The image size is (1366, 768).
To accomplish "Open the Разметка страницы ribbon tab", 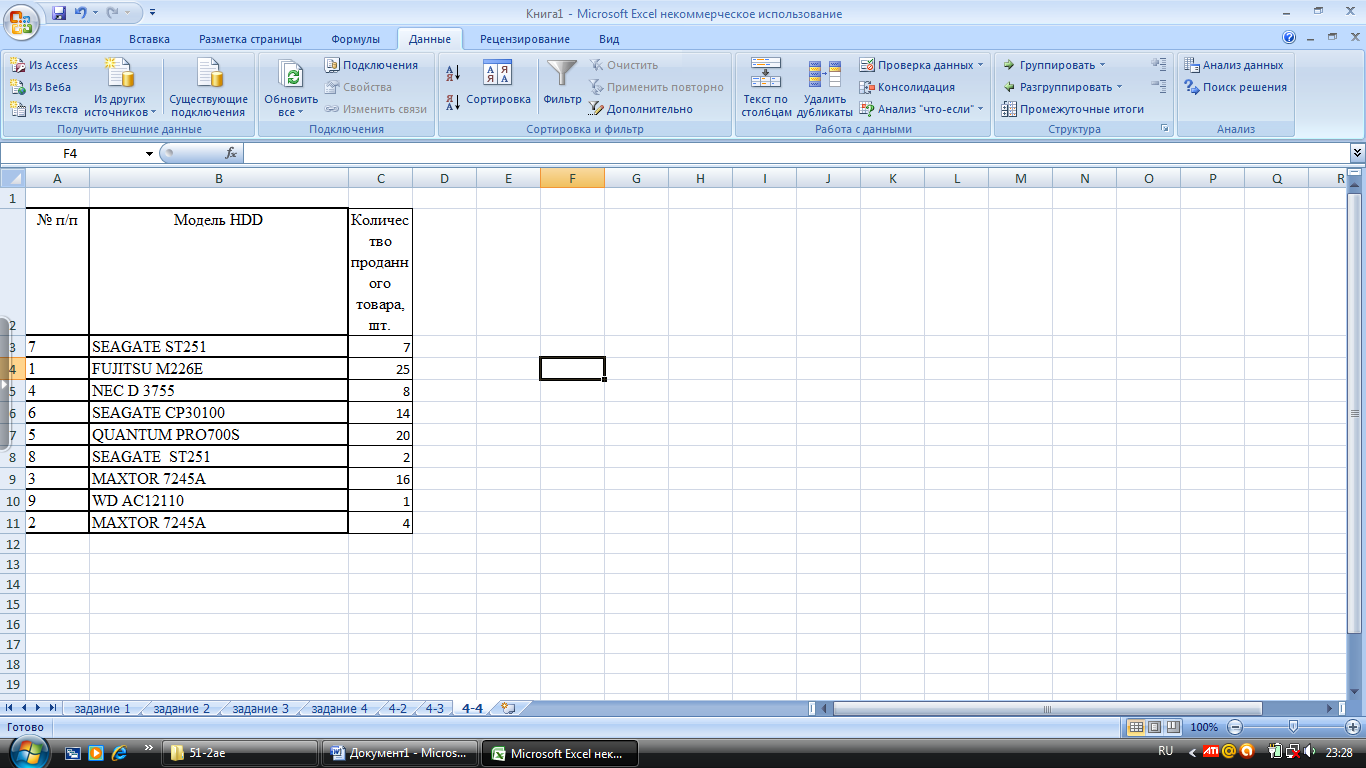I will tap(250, 39).
